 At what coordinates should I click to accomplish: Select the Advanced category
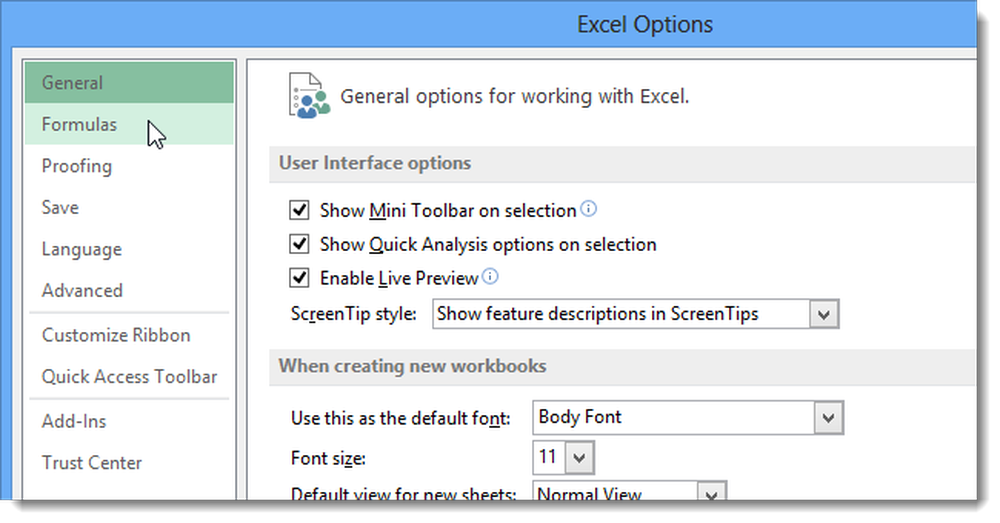click(129, 290)
